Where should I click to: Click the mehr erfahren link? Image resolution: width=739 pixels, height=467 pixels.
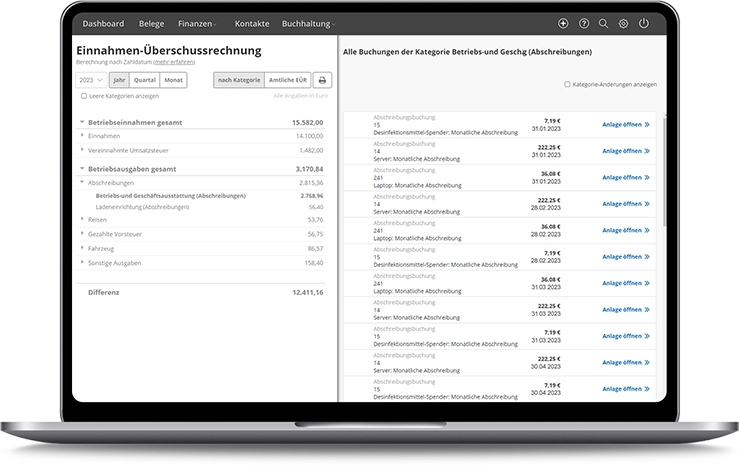pyautogui.click(x=174, y=62)
